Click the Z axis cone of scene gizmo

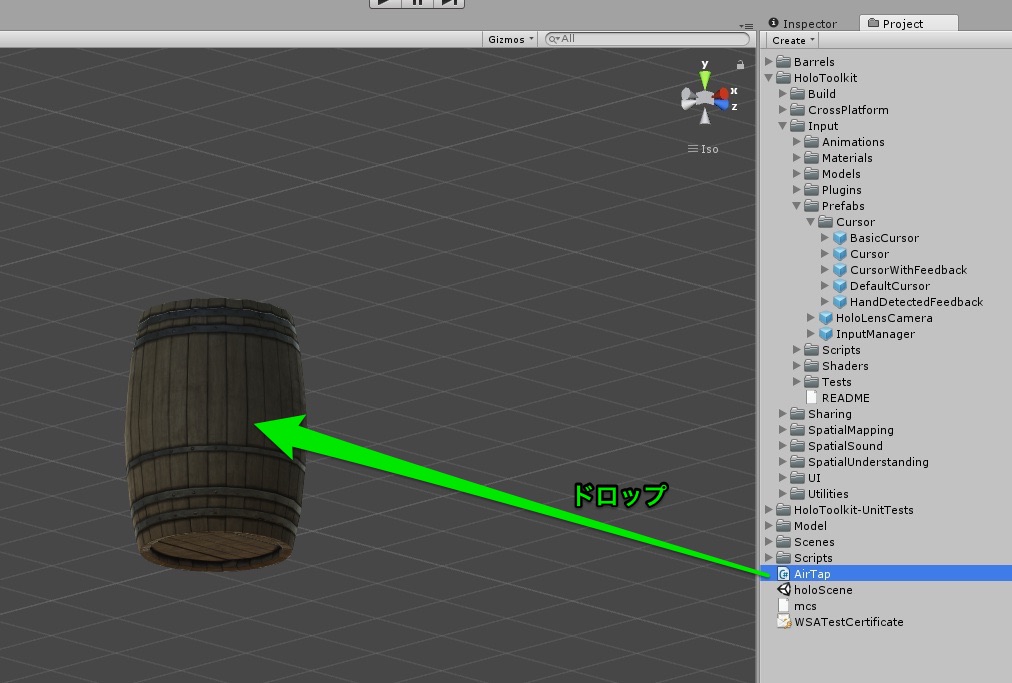coord(721,105)
